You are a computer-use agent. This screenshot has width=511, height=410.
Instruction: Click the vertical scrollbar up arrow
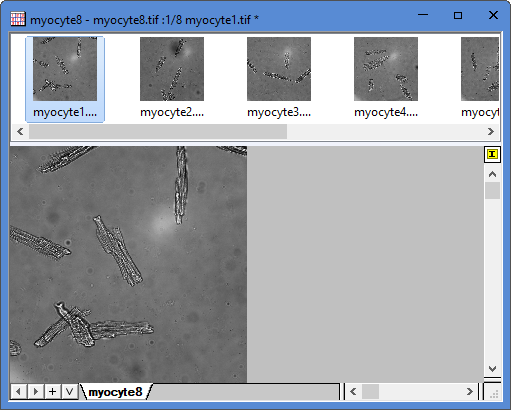click(x=492, y=174)
